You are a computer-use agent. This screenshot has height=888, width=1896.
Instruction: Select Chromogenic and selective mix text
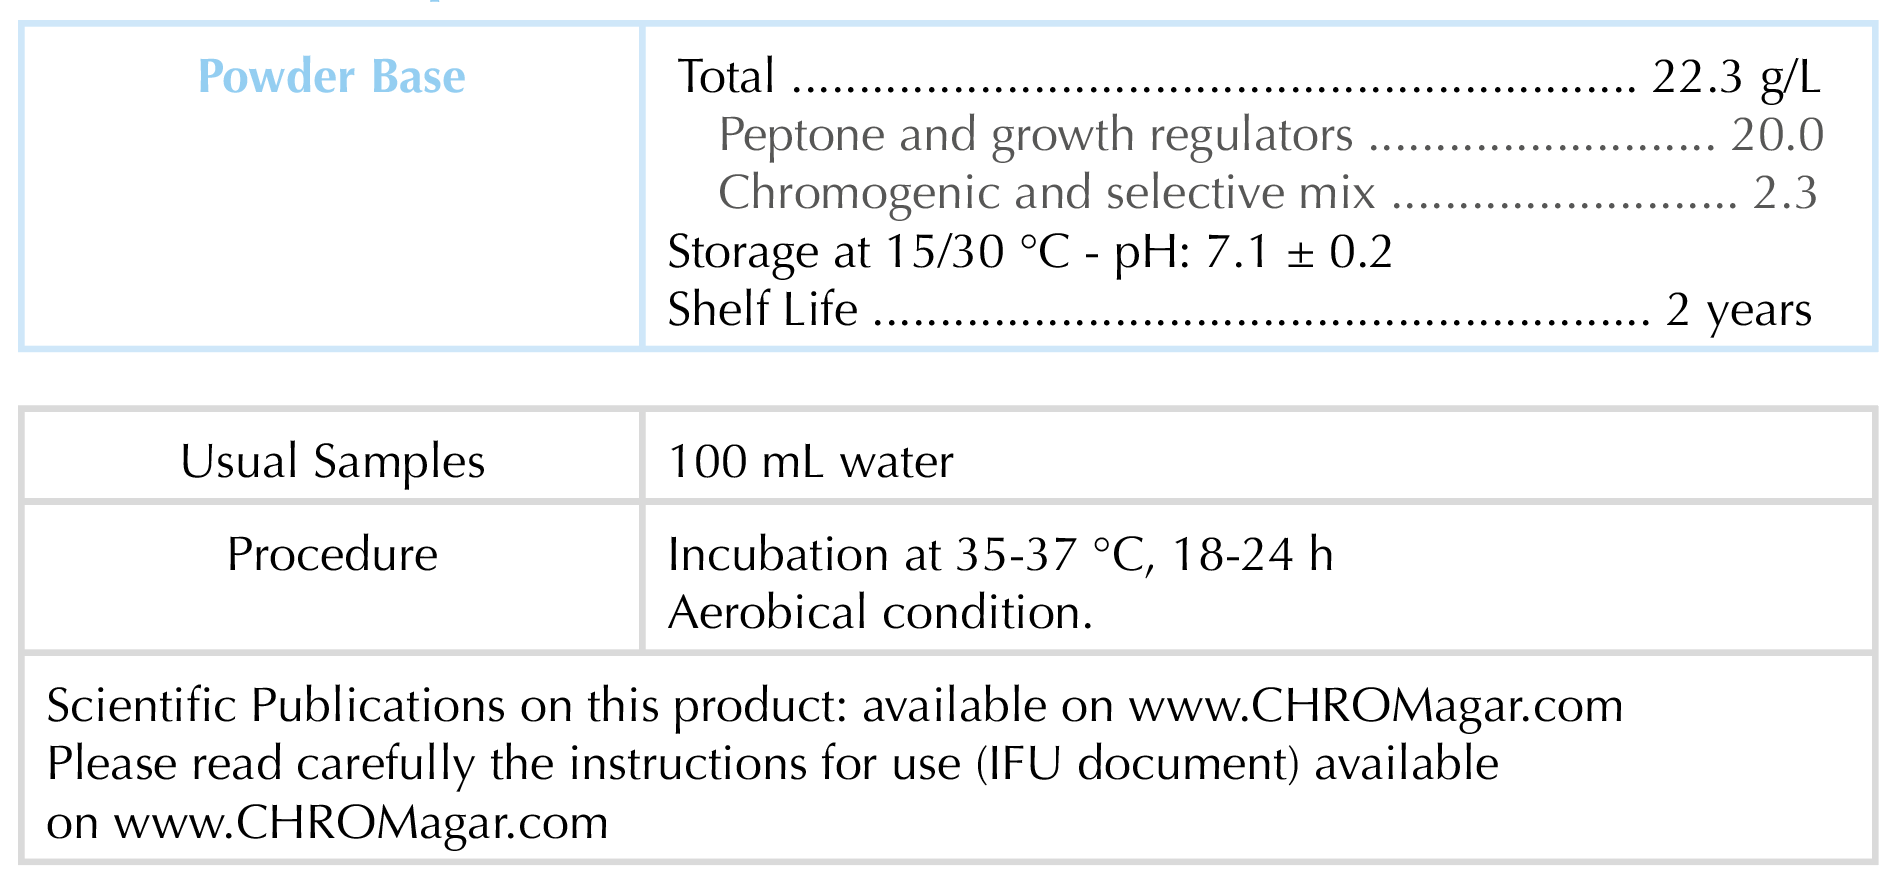(1046, 193)
